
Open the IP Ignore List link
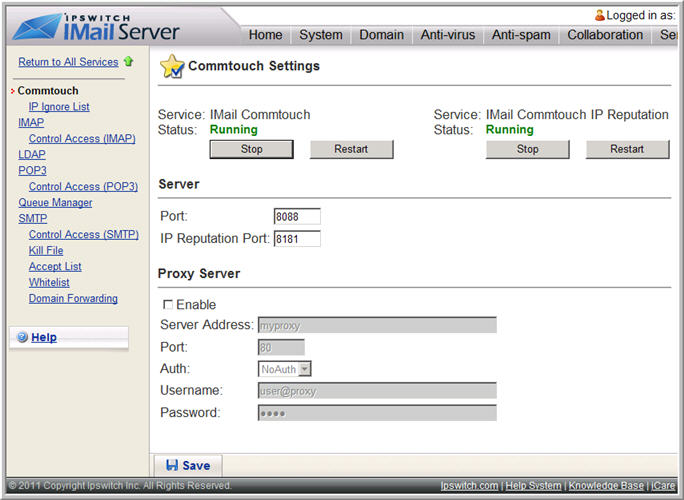59,106
